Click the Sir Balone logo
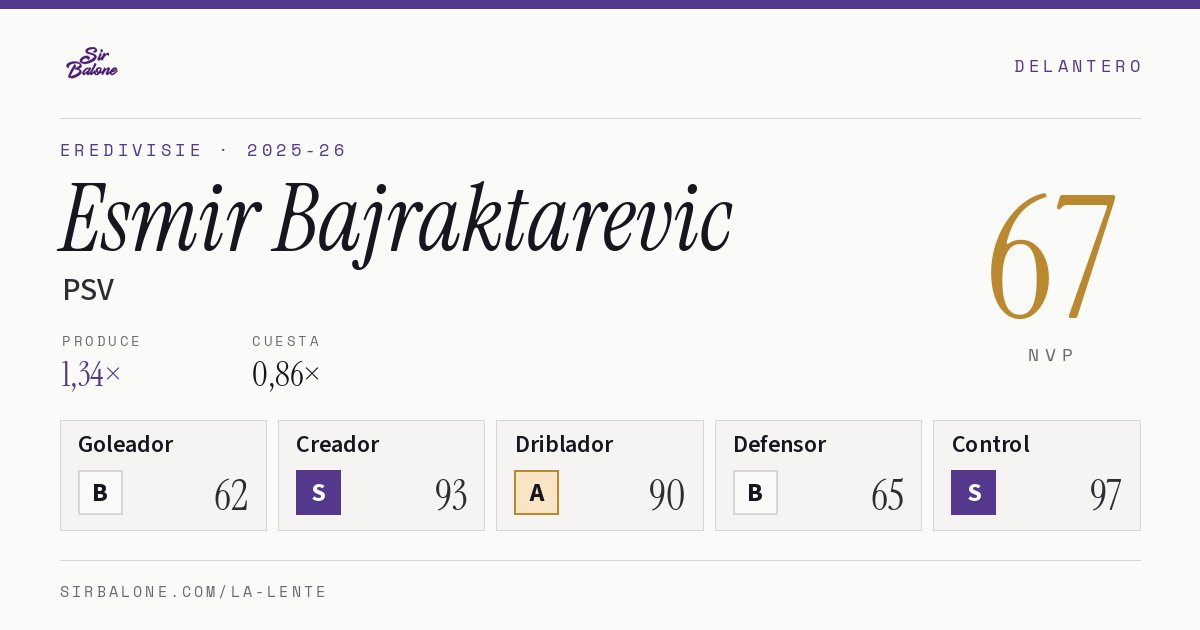 (92, 63)
